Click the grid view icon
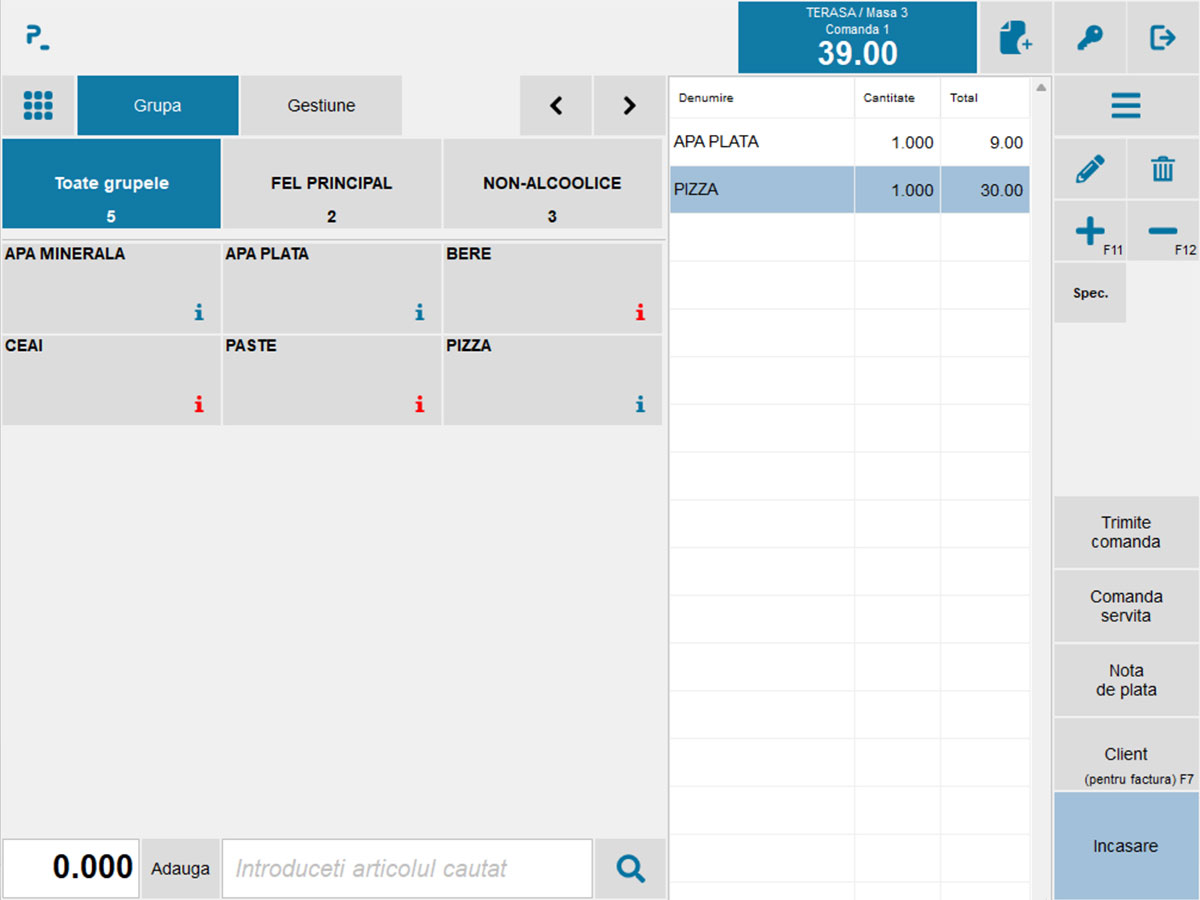Viewport: 1200px width, 900px height. tap(38, 105)
